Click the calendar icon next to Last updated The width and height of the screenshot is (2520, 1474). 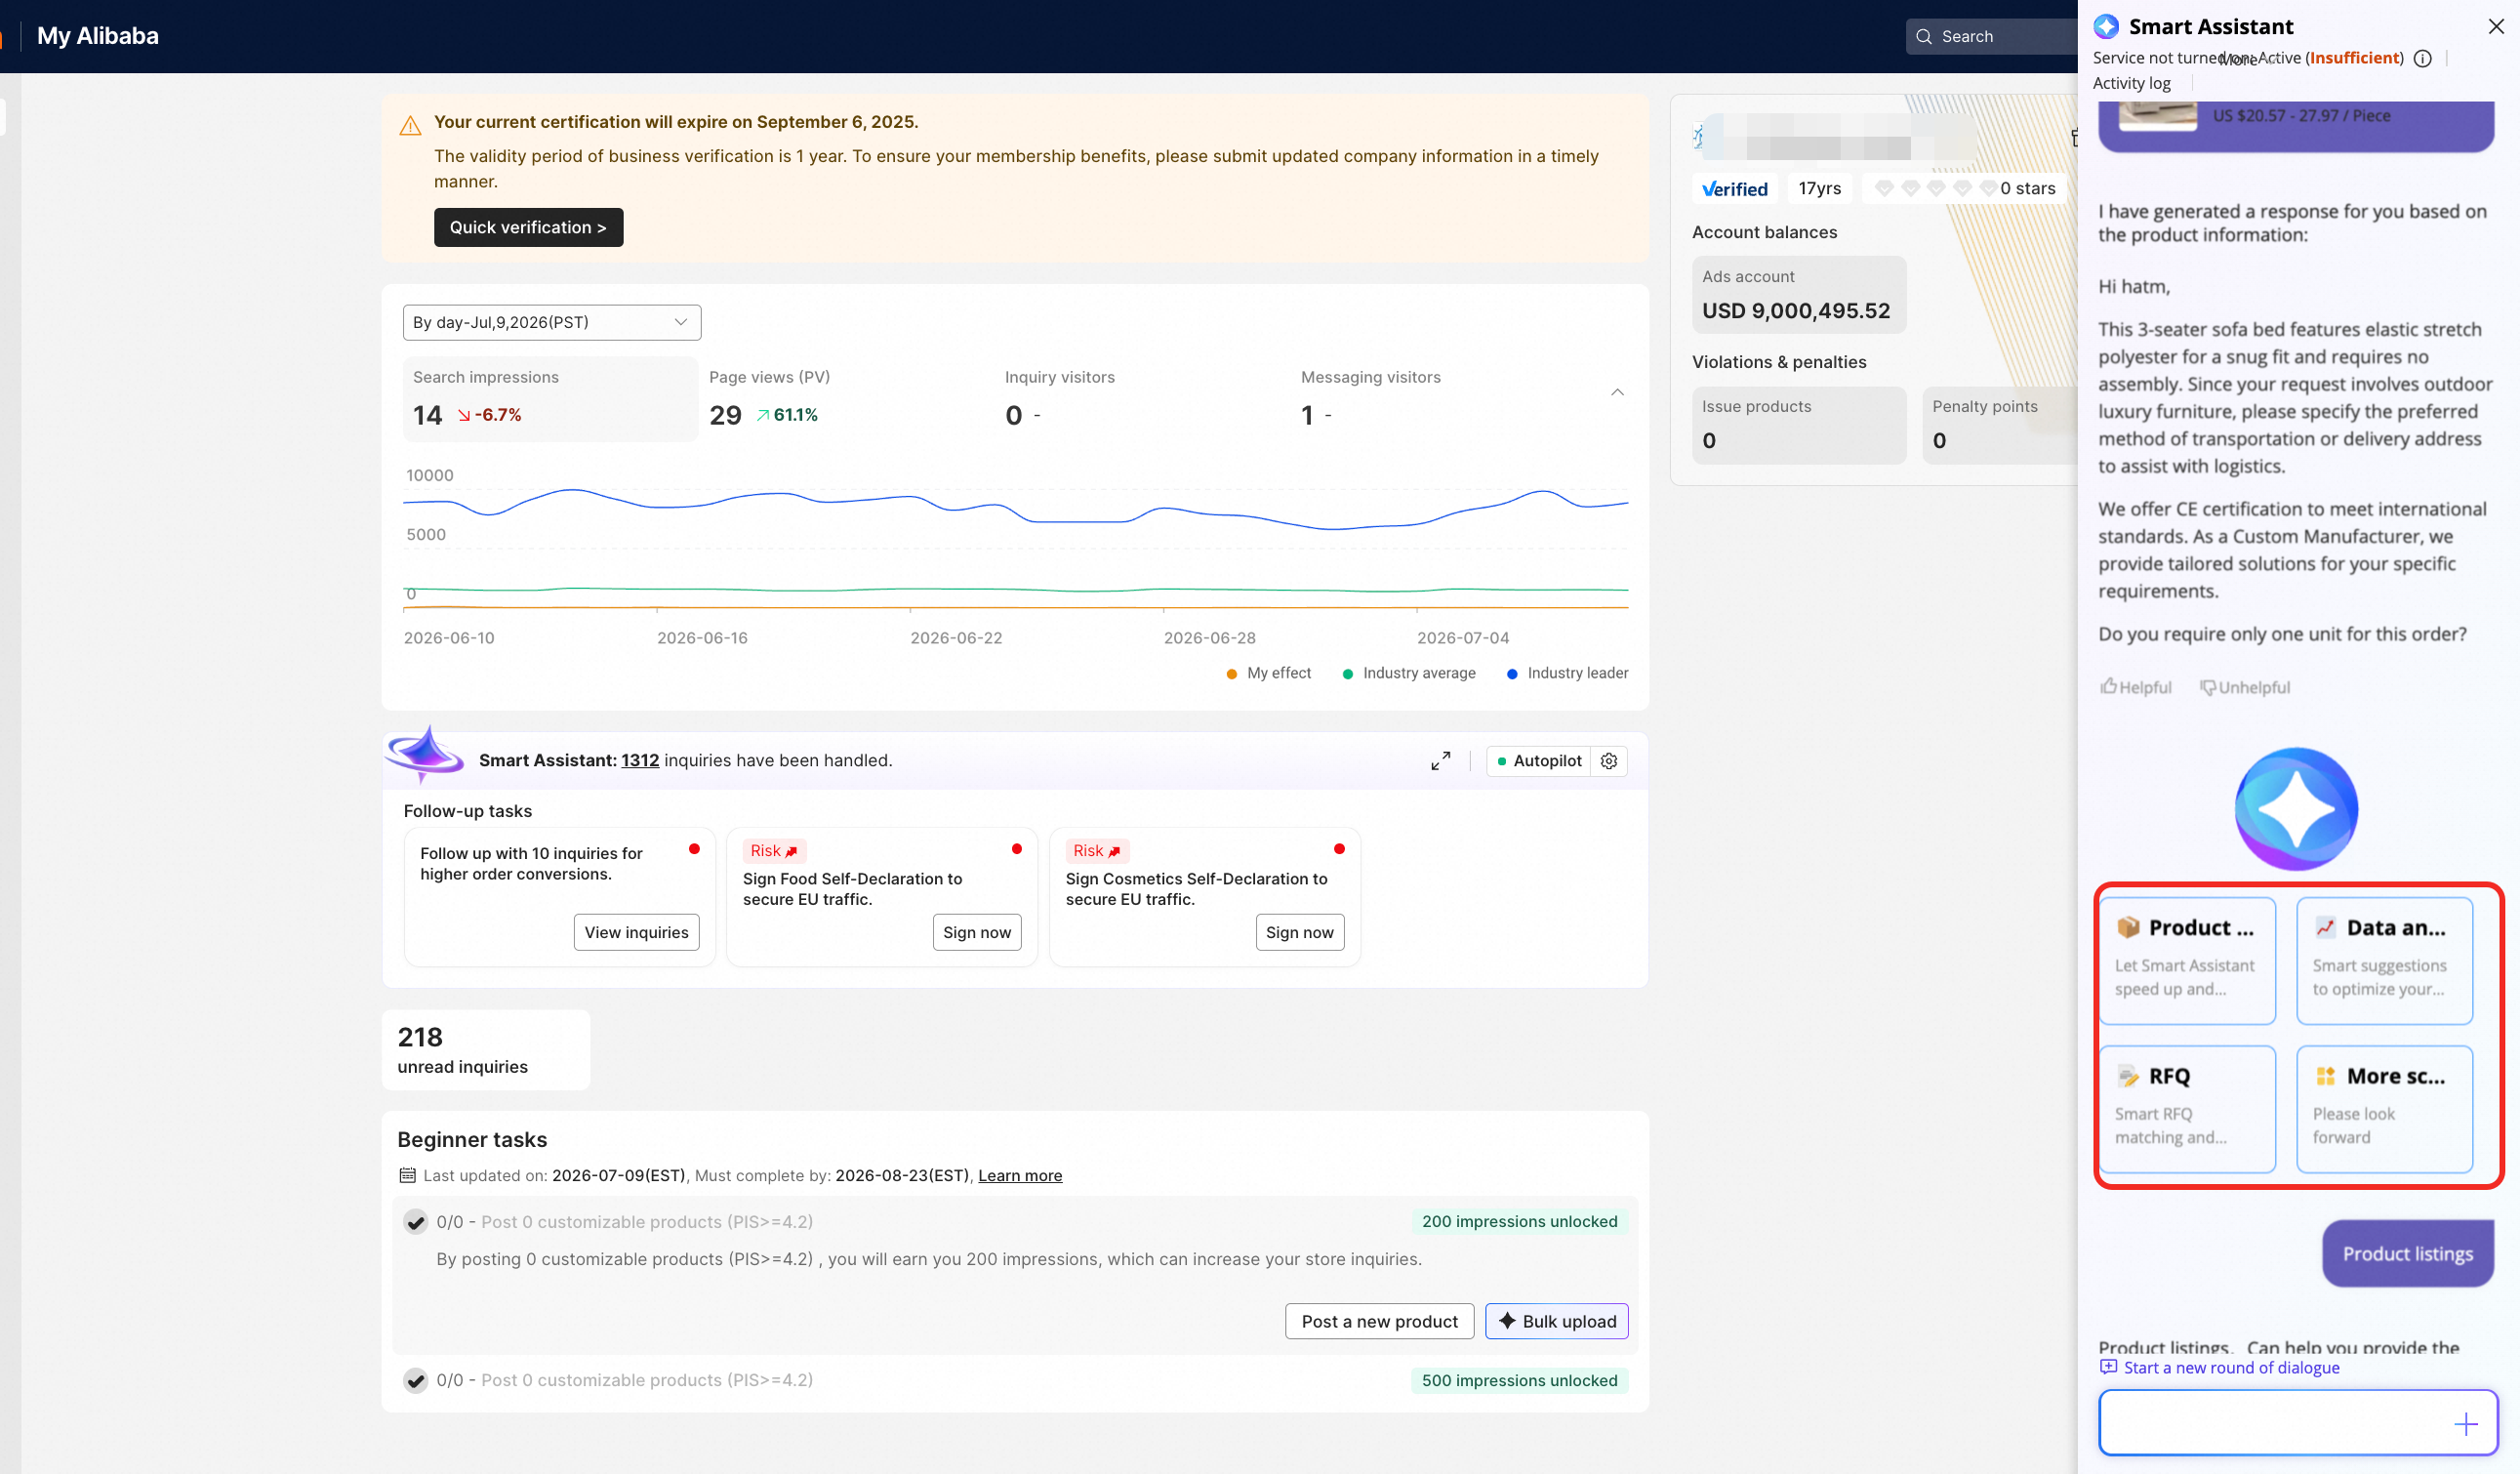coord(407,1176)
